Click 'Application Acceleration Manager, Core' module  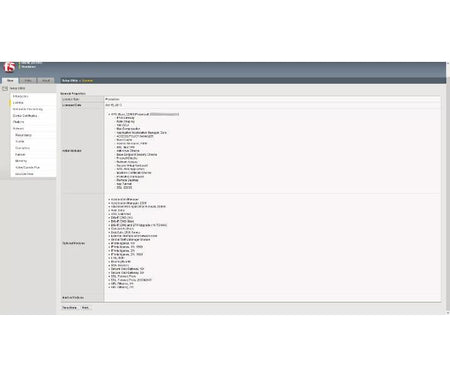tap(141, 132)
